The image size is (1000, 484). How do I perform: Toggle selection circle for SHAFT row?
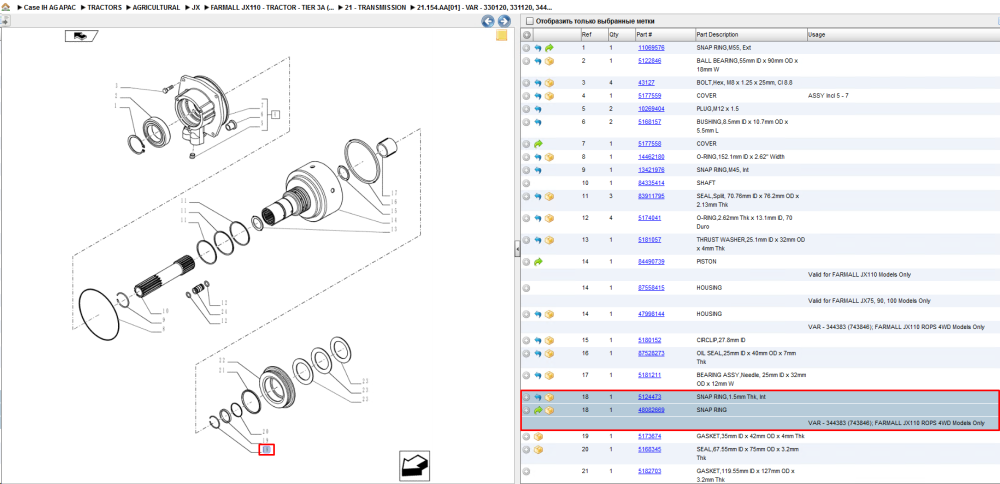[526, 183]
